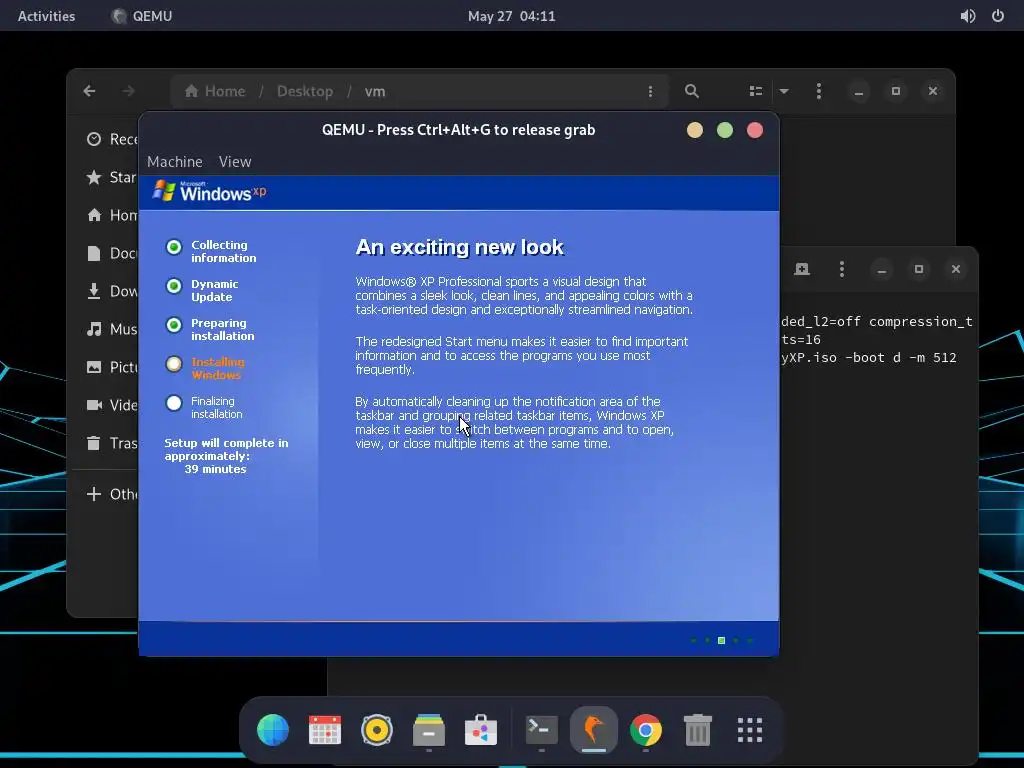
Task: Open the Calendar app from dock
Action: (x=325, y=730)
